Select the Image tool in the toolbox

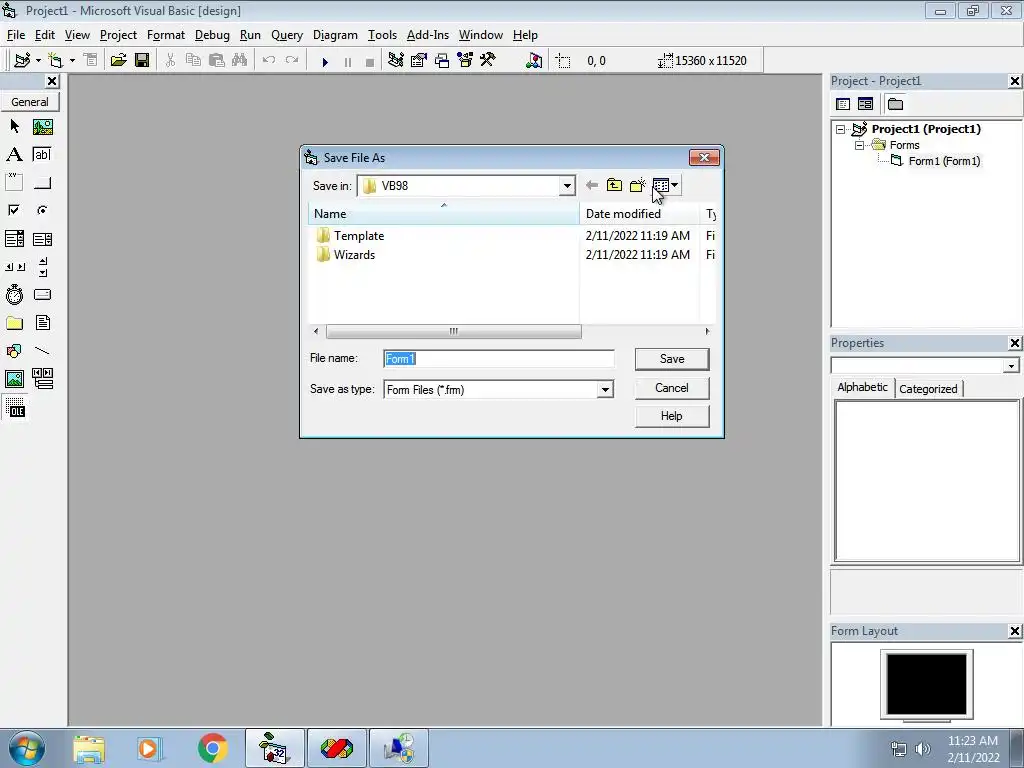click(x=14, y=378)
